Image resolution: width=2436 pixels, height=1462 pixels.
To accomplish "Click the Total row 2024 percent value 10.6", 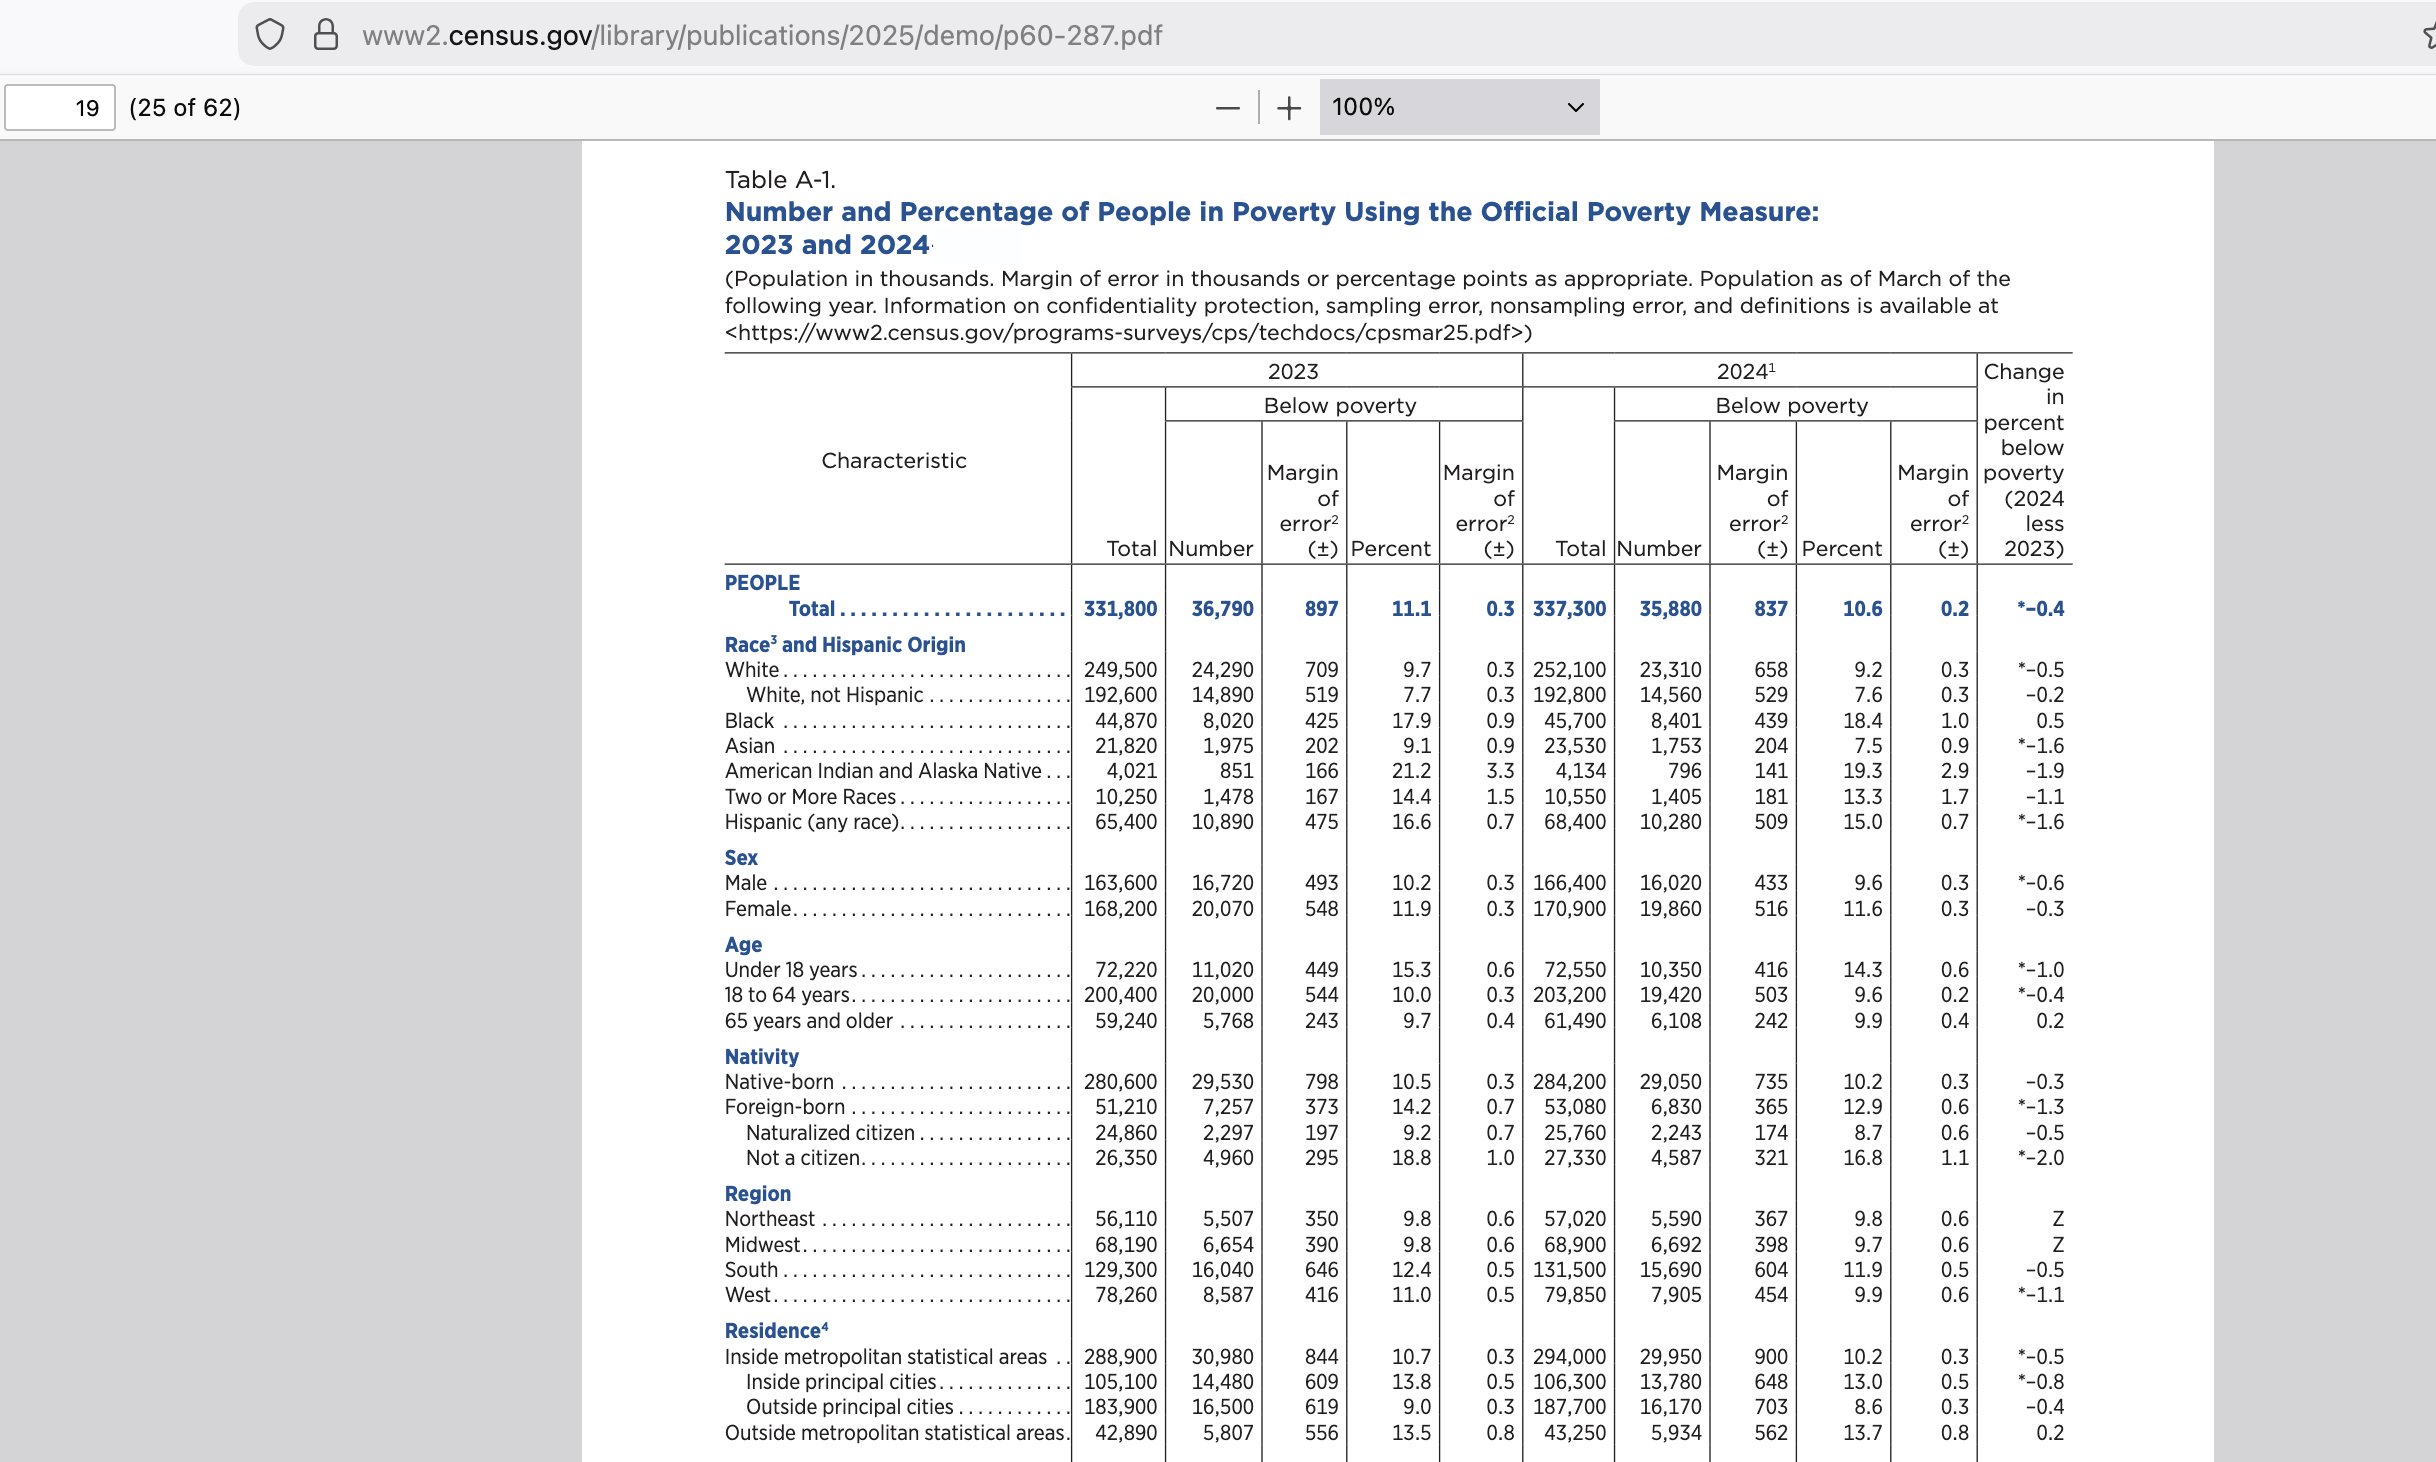I will 1861,609.
